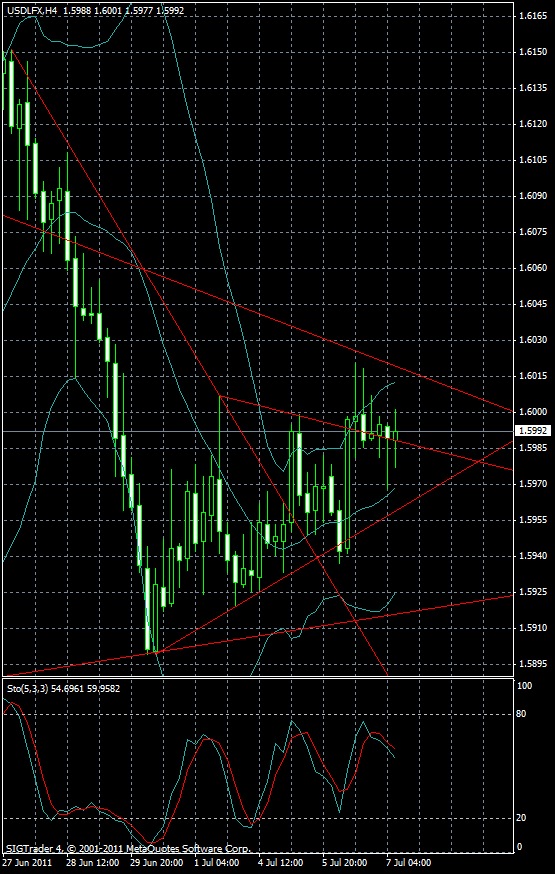Click the stochastic scale value 100
Screen dimensions: 555x874
(524, 686)
